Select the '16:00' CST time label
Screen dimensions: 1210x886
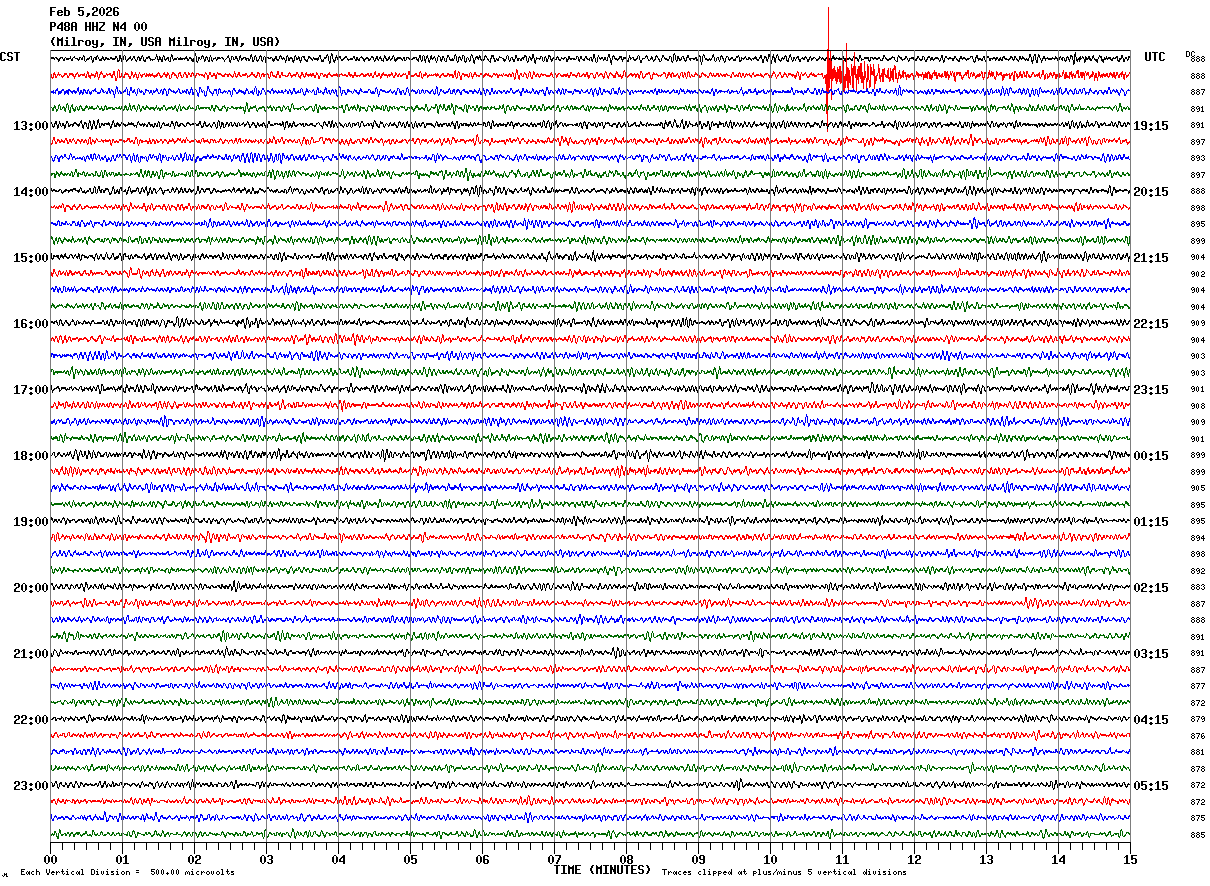click(x=30, y=324)
